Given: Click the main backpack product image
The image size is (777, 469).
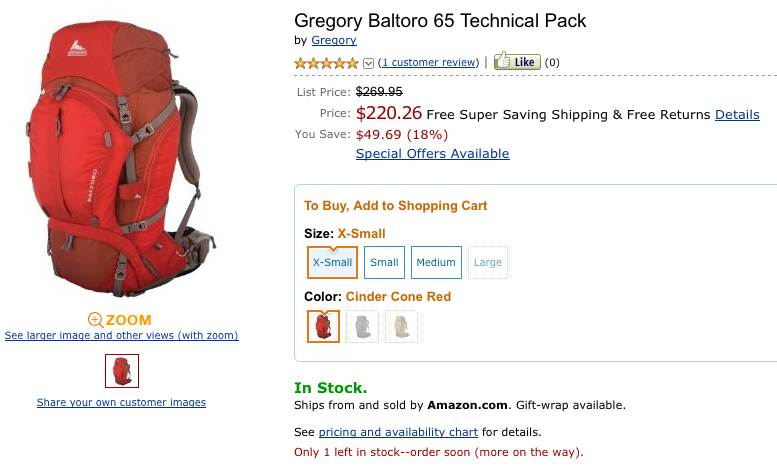Looking at the screenshot, I should (x=121, y=160).
